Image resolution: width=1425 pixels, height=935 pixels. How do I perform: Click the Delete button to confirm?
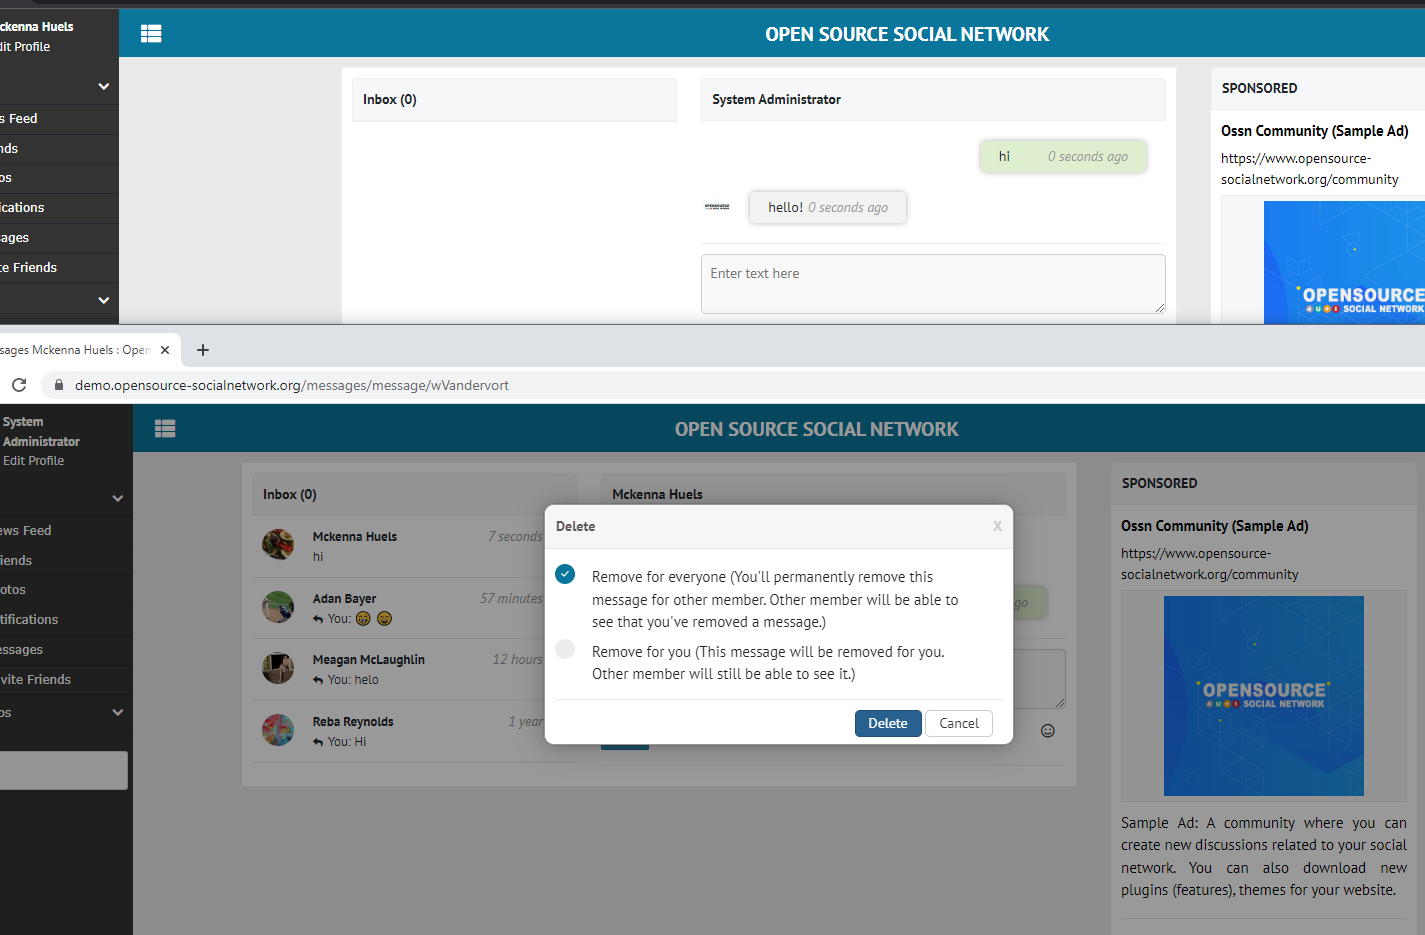[888, 723]
